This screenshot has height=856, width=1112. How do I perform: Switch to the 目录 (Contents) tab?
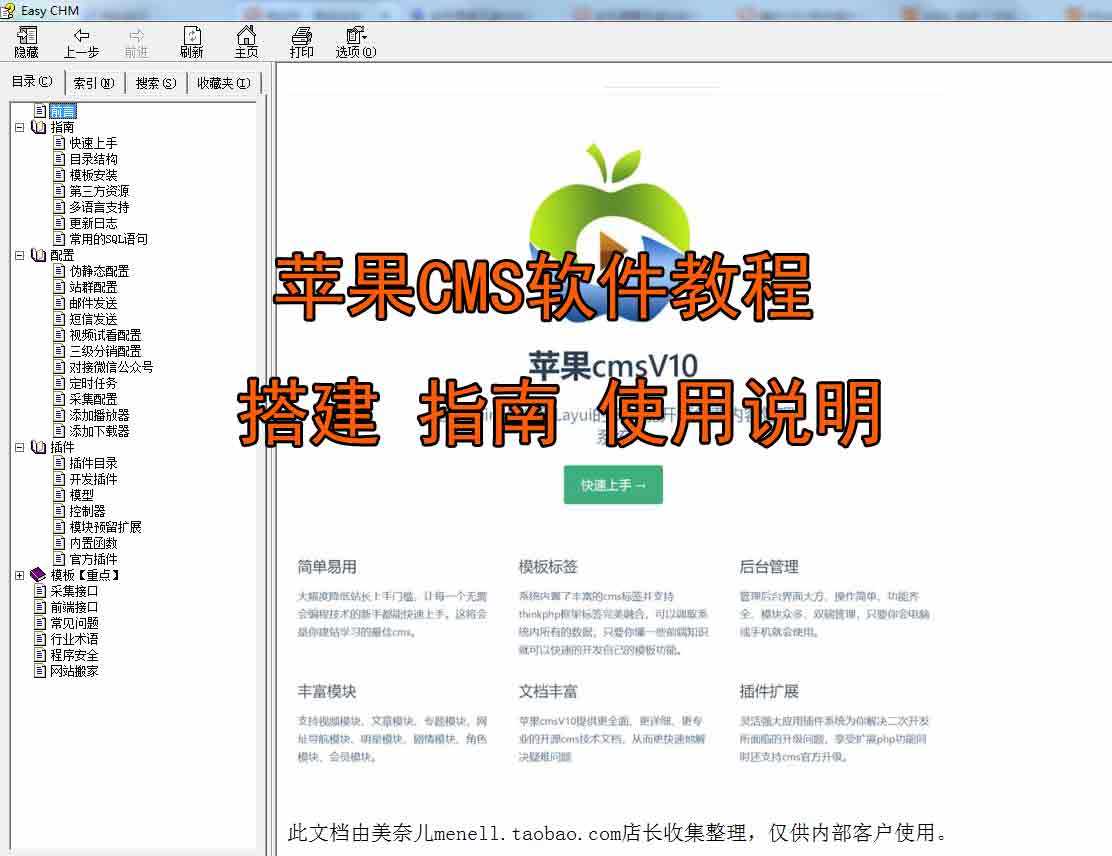coord(32,82)
